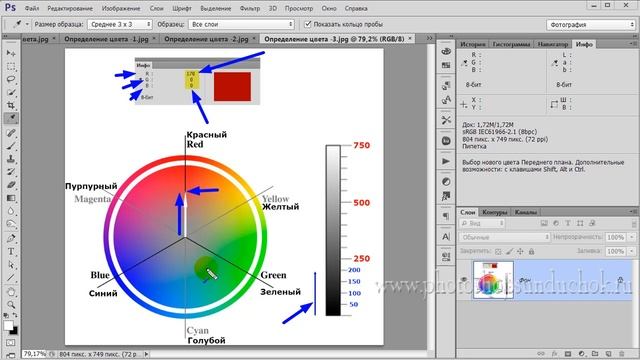Select the History Brush tool
The width and height of the screenshot is (640, 360).
[11, 172]
